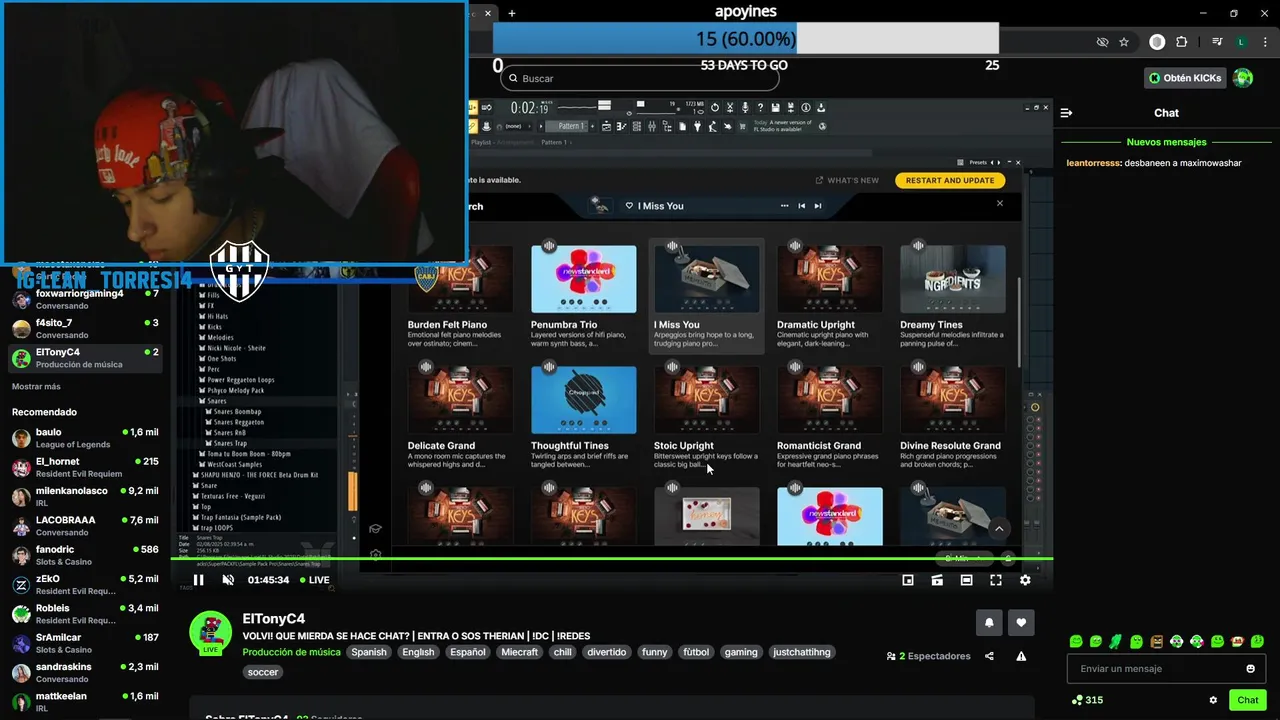Open the Dramatic Upright pack thumbnail

point(830,279)
